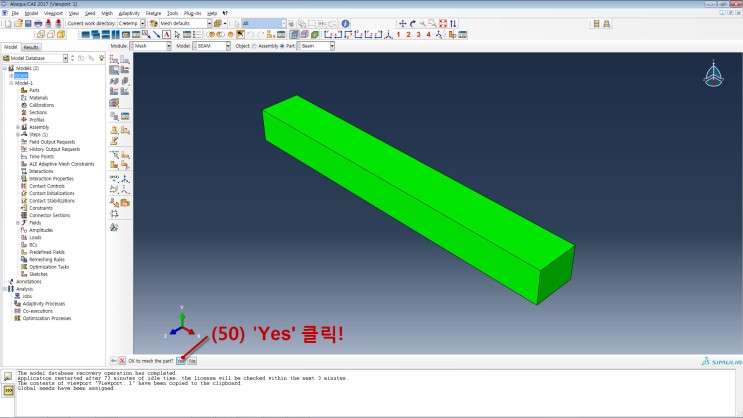The width and height of the screenshot is (743, 418).
Task: Click the Create Datum Point tool icon
Action: pyautogui.click(x=114, y=179)
